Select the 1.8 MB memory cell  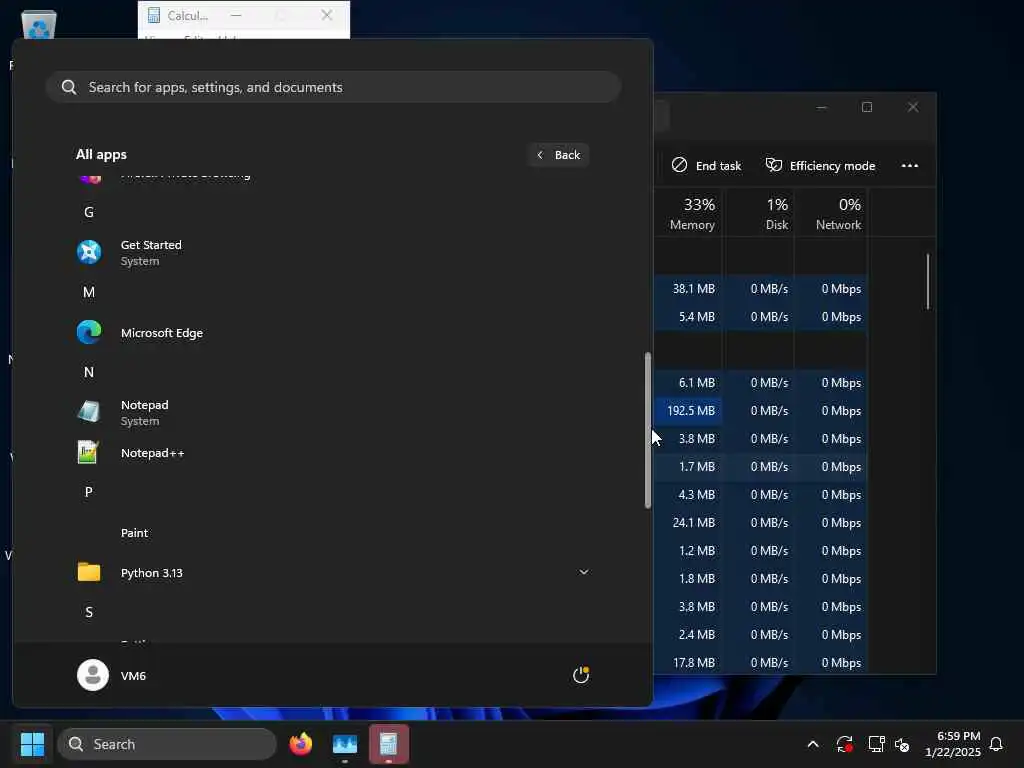pos(688,579)
